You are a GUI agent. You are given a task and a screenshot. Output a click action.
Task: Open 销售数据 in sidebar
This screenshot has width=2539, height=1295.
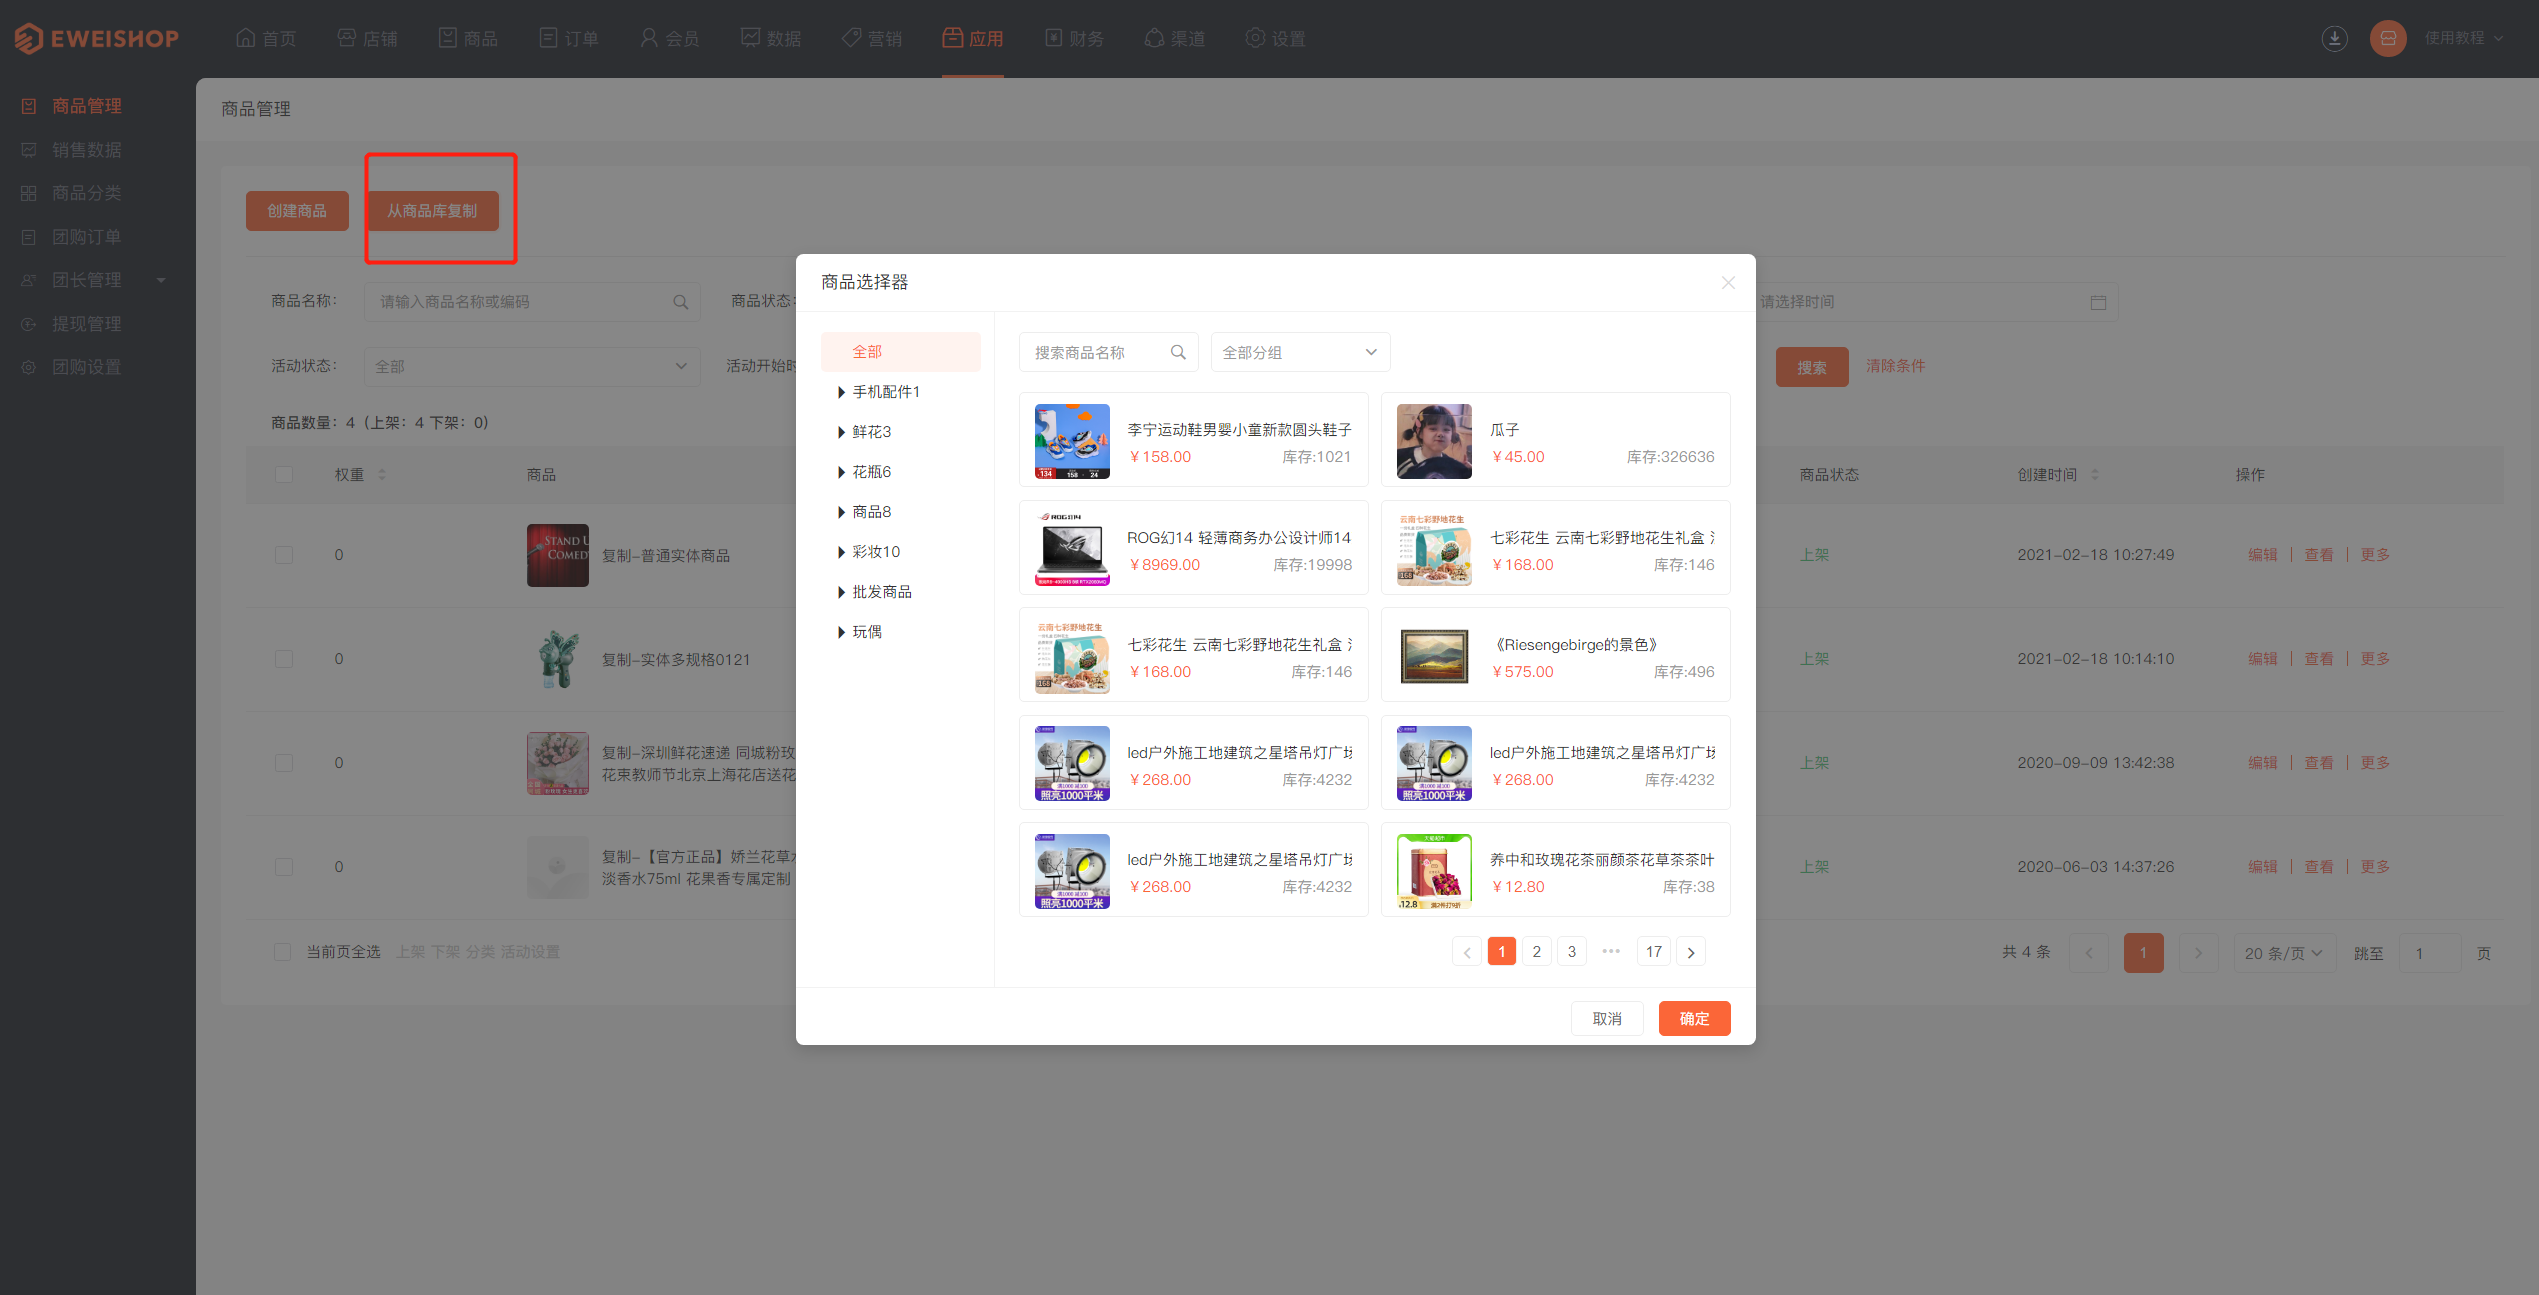pos(86,150)
